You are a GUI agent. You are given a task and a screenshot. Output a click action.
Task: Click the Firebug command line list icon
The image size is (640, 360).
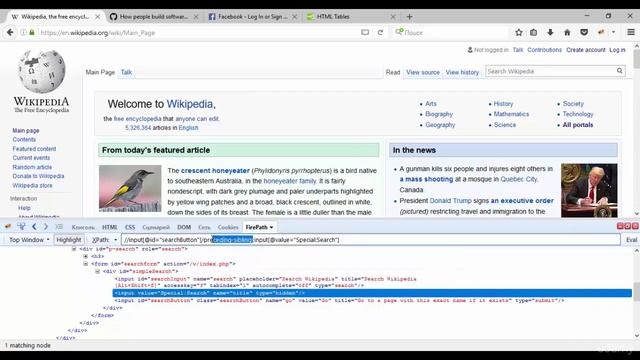pos(59,227)
